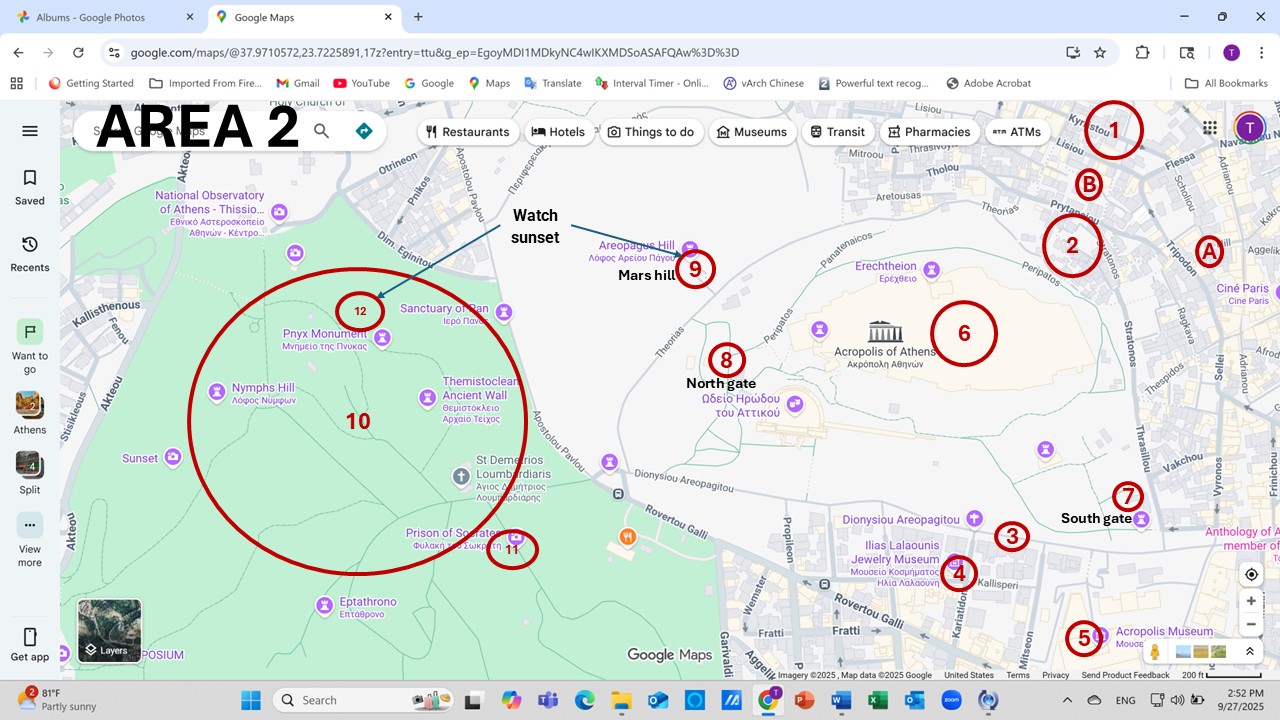Open Microsoft Word from the taskbar

841,700
